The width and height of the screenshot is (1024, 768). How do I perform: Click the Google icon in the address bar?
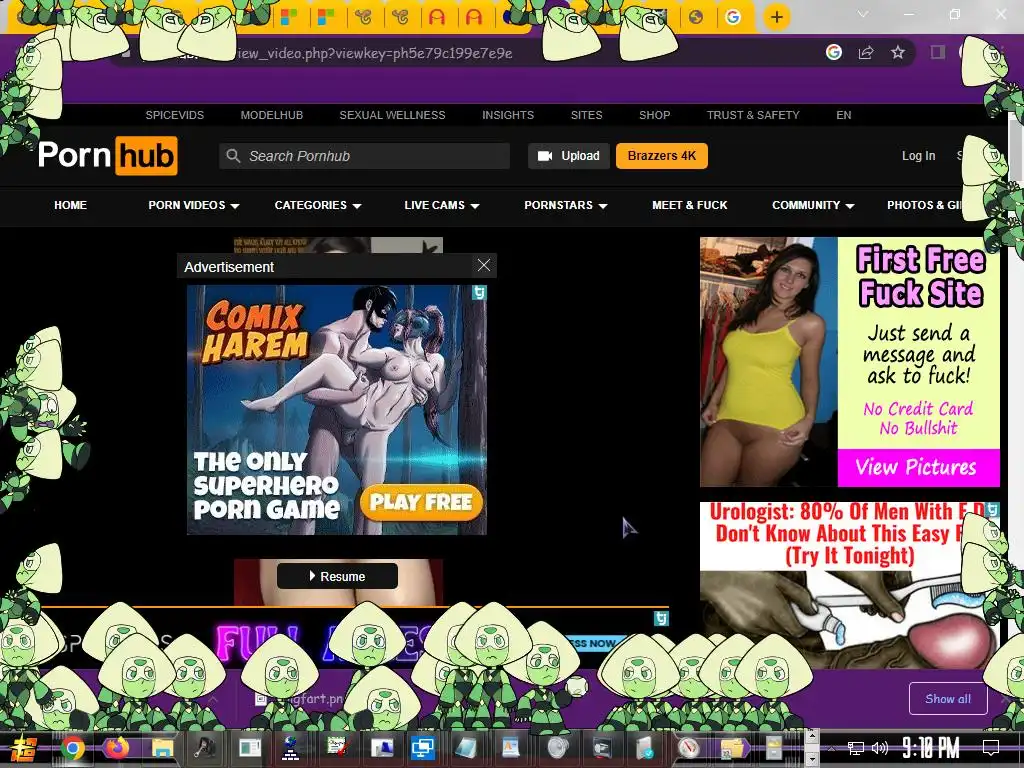click(833, 52)
